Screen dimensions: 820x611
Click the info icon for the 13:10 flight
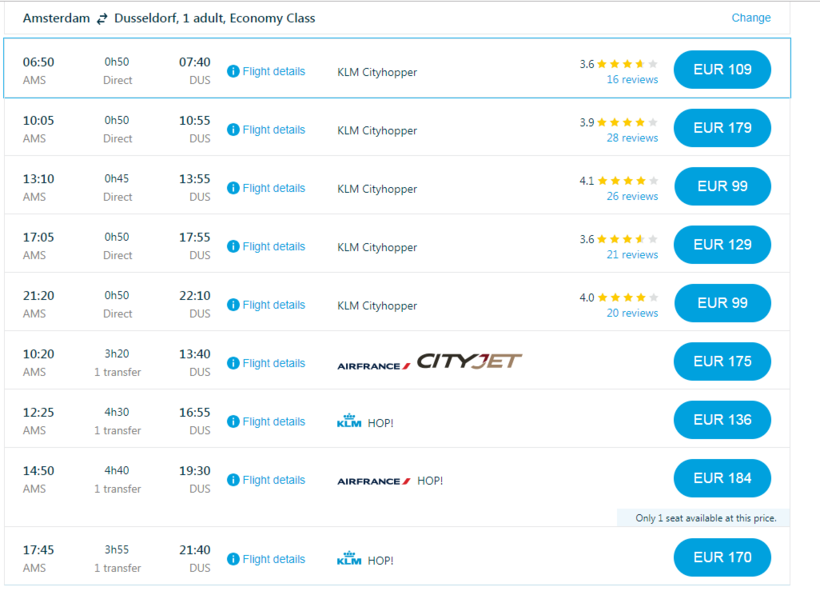(x=233, y=188)
